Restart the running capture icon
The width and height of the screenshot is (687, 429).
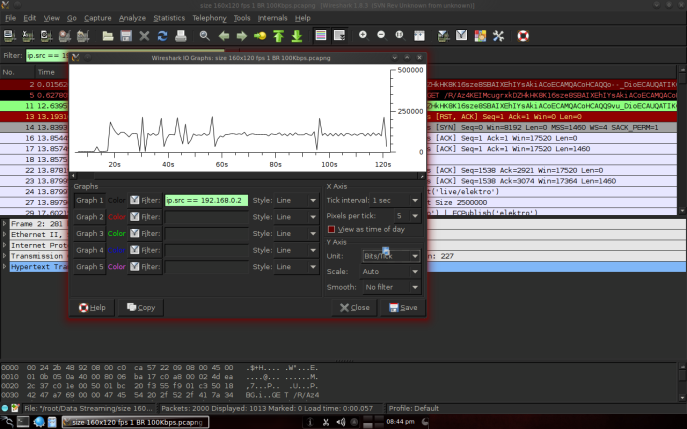[x=83, y=35]
